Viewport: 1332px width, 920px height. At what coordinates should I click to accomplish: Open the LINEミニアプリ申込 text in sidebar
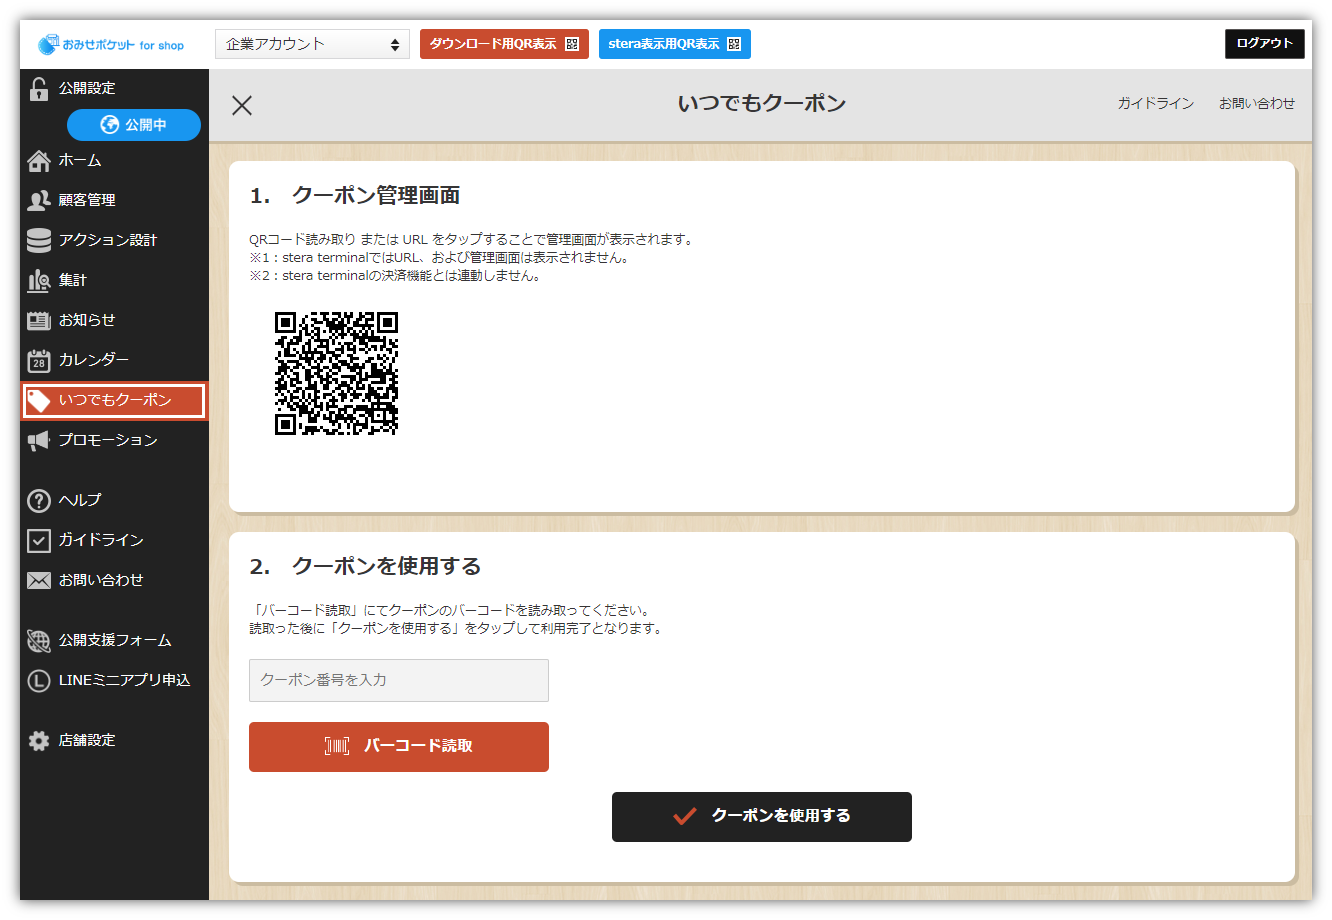124,680
